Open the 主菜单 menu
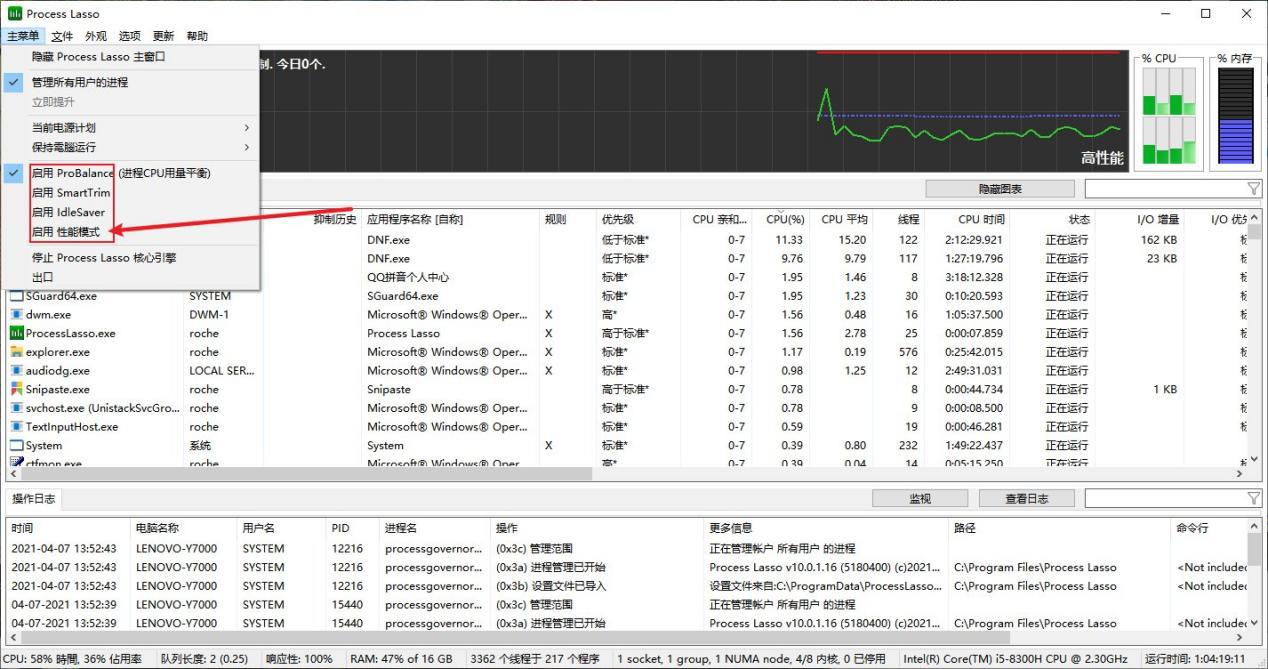The width and height of the screenshot is (1268, 669). (x=22, y=36)
